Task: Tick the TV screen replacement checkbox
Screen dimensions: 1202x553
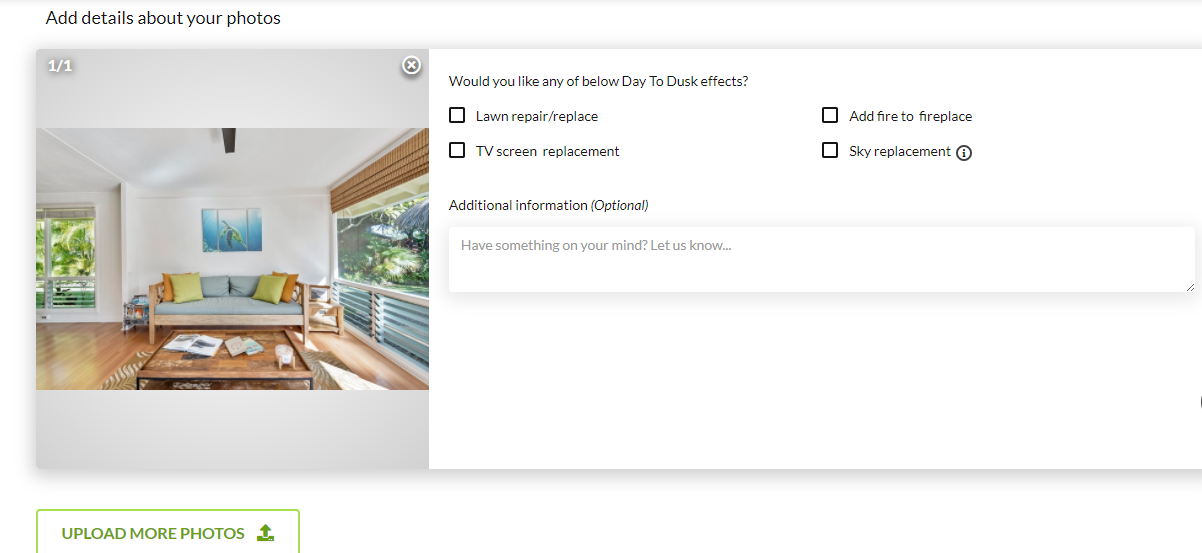Action: coord(457,150)
